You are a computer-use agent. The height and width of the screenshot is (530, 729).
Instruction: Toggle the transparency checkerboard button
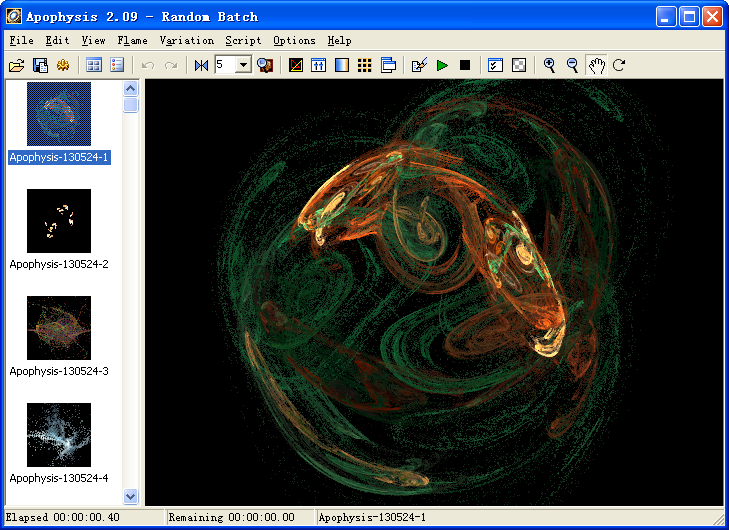pyautogui.click(x=519, y=65)
